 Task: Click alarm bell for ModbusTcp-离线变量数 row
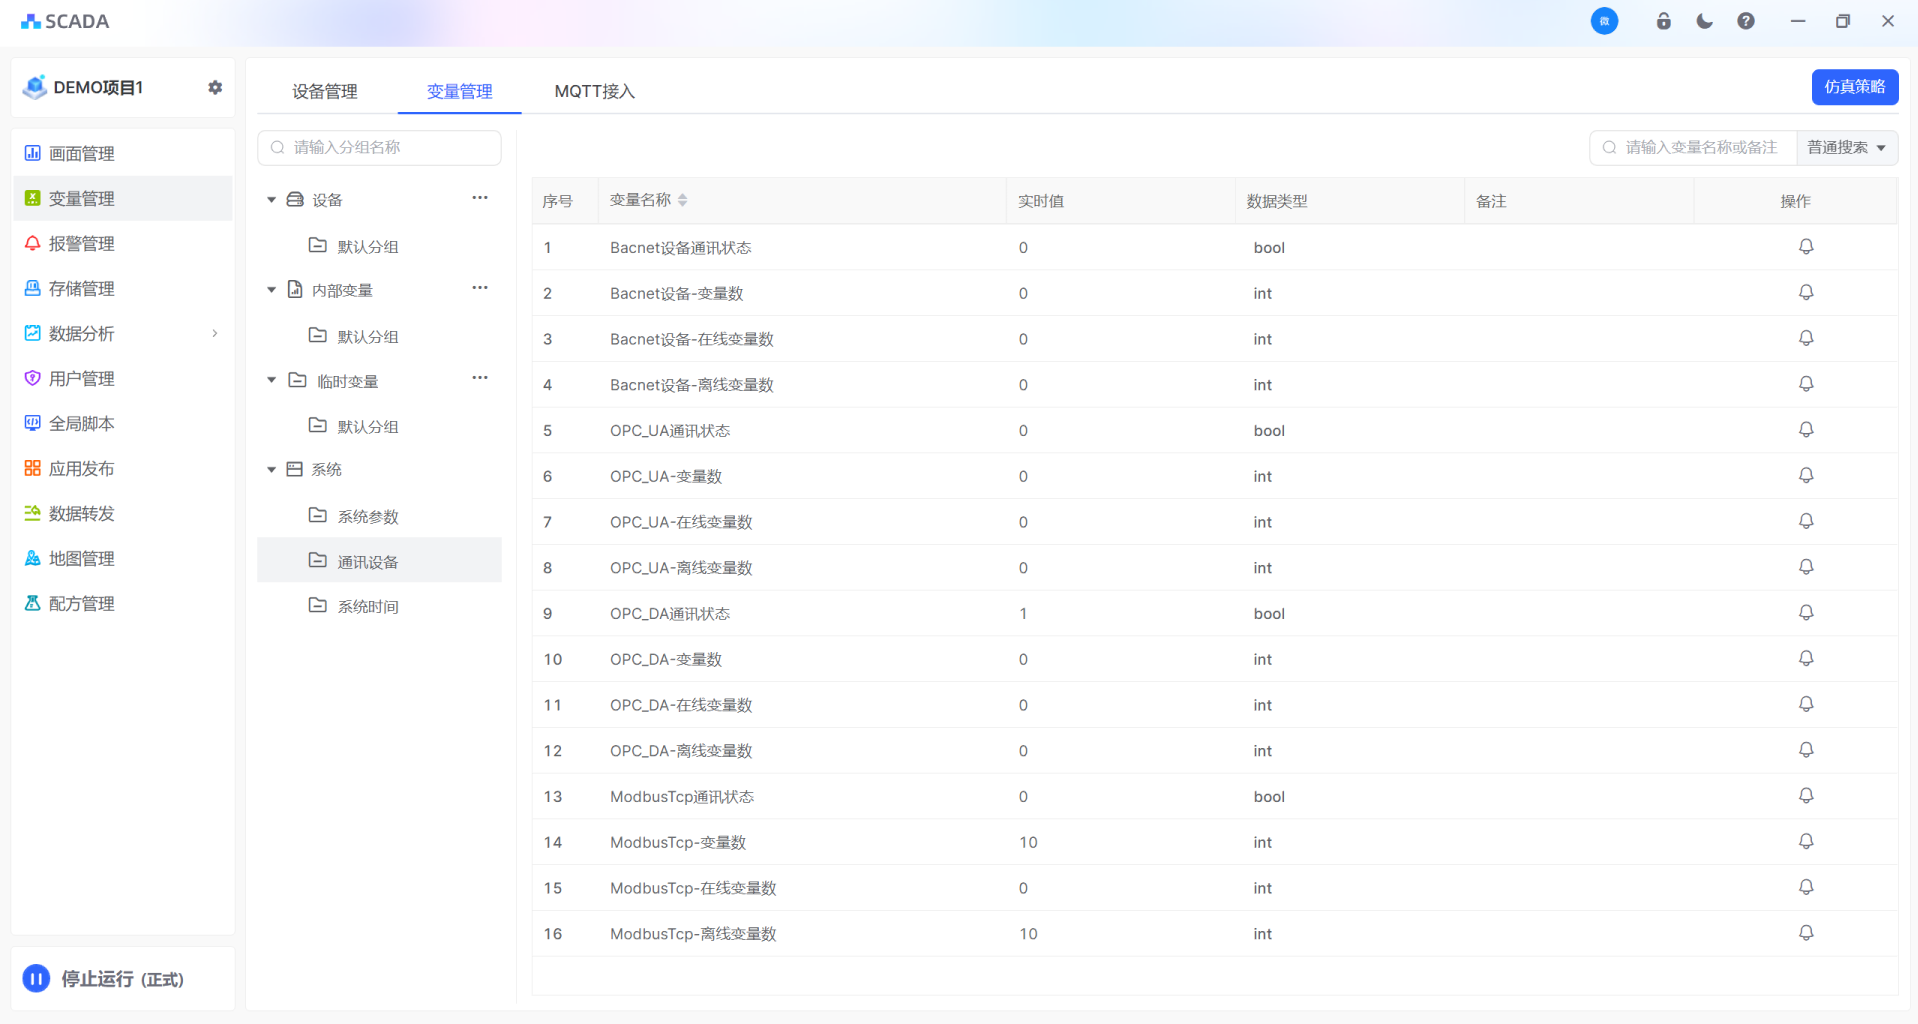(1805, 933)
